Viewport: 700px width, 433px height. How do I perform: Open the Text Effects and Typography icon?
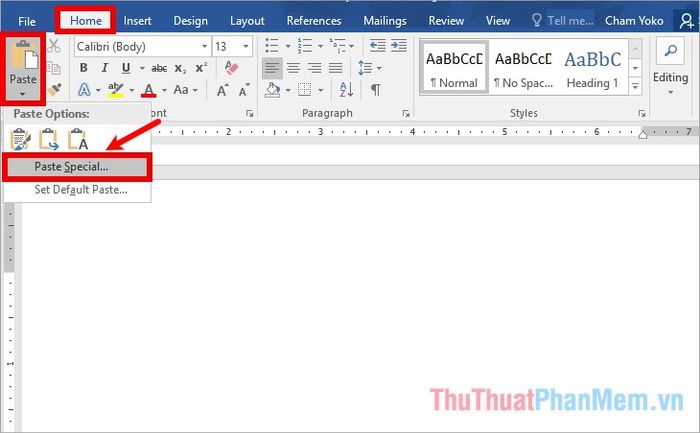84,90
